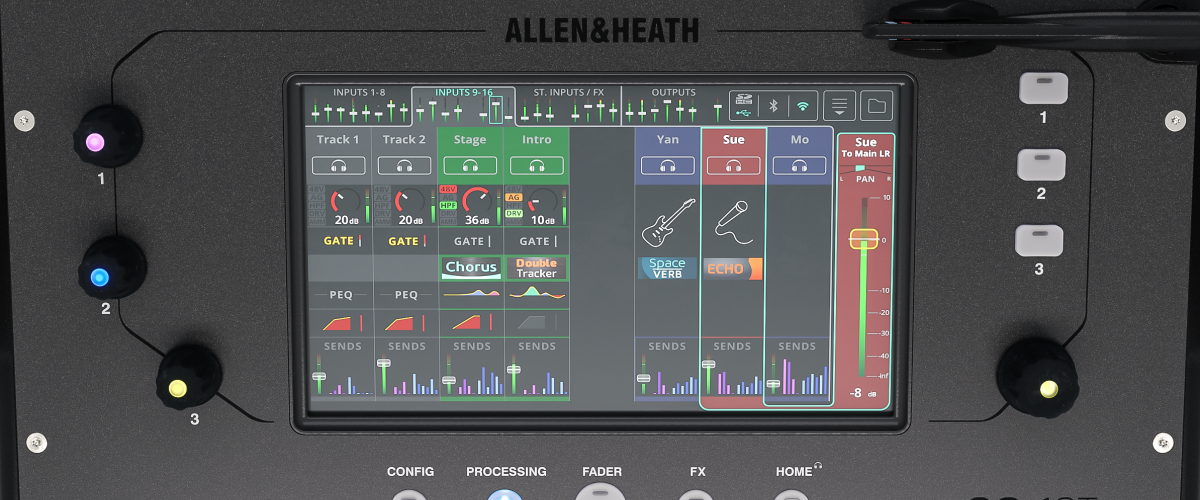Select the electric guitar icon on Yan

point(667,222)
